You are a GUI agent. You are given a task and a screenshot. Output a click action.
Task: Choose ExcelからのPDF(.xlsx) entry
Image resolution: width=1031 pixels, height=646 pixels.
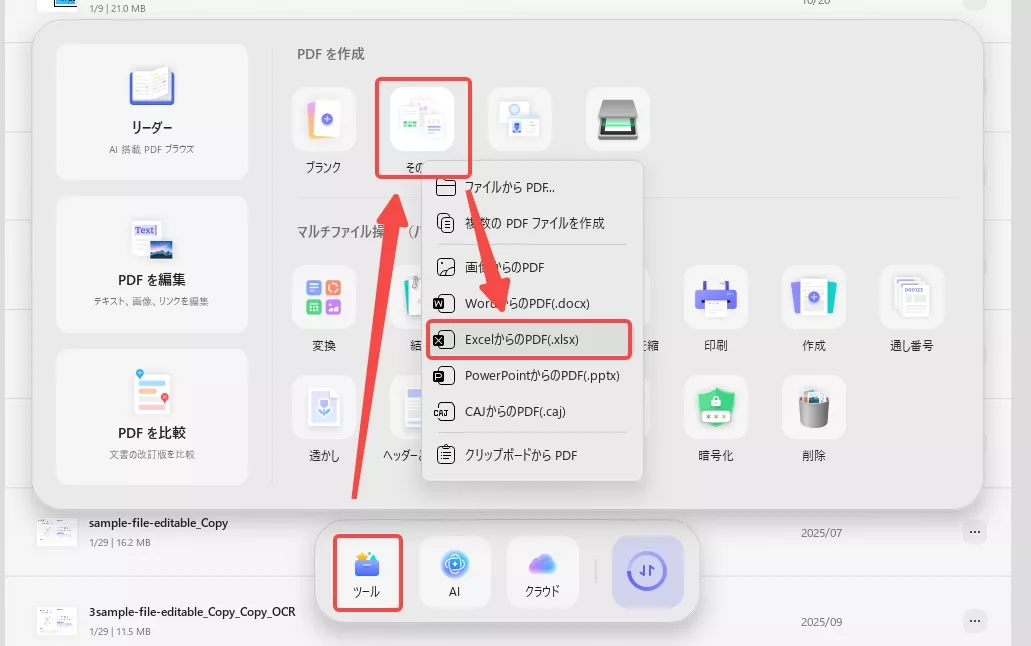tap(531, 339)
